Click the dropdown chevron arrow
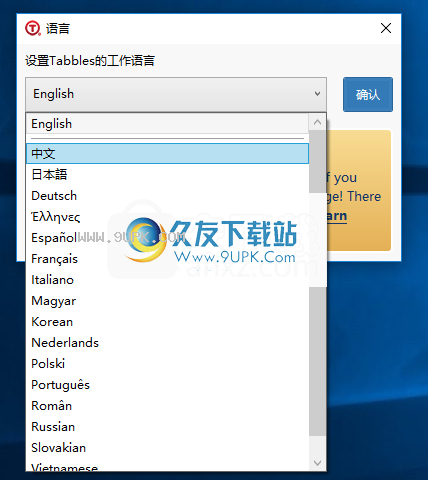 (x=317, y=94)
